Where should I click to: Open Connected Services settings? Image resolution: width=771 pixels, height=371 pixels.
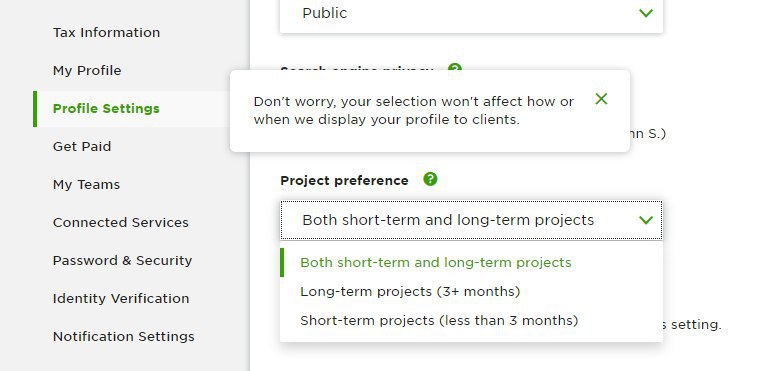tap(120, 222)
